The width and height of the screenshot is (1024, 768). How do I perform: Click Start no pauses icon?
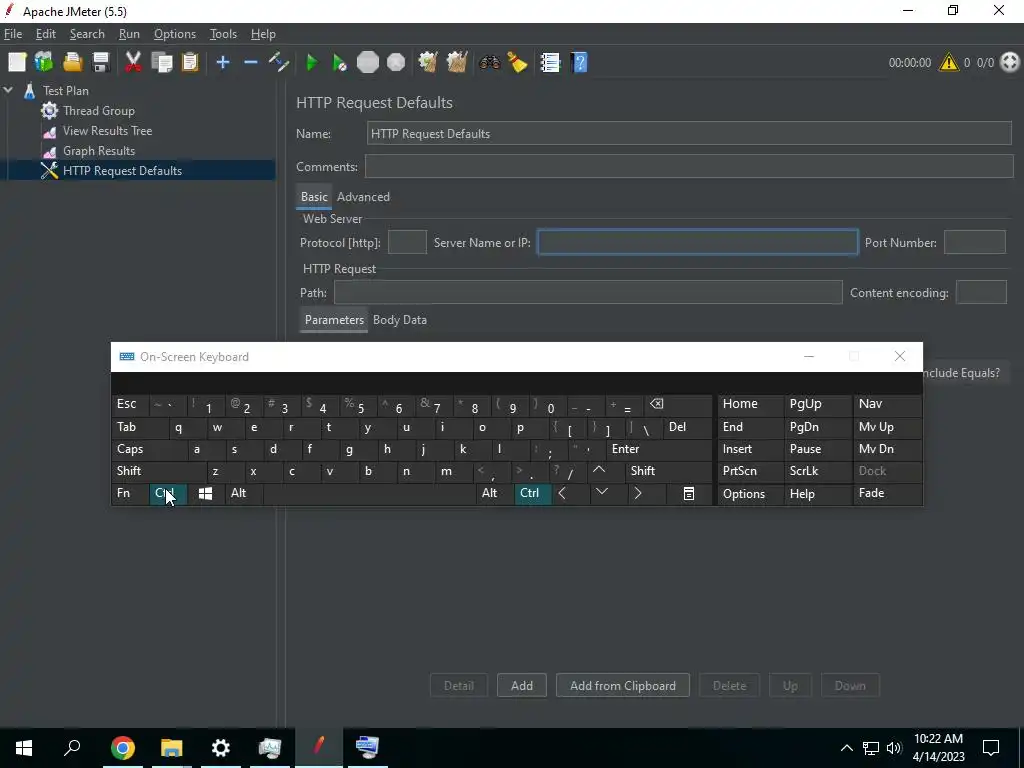[x=340, y=63]
